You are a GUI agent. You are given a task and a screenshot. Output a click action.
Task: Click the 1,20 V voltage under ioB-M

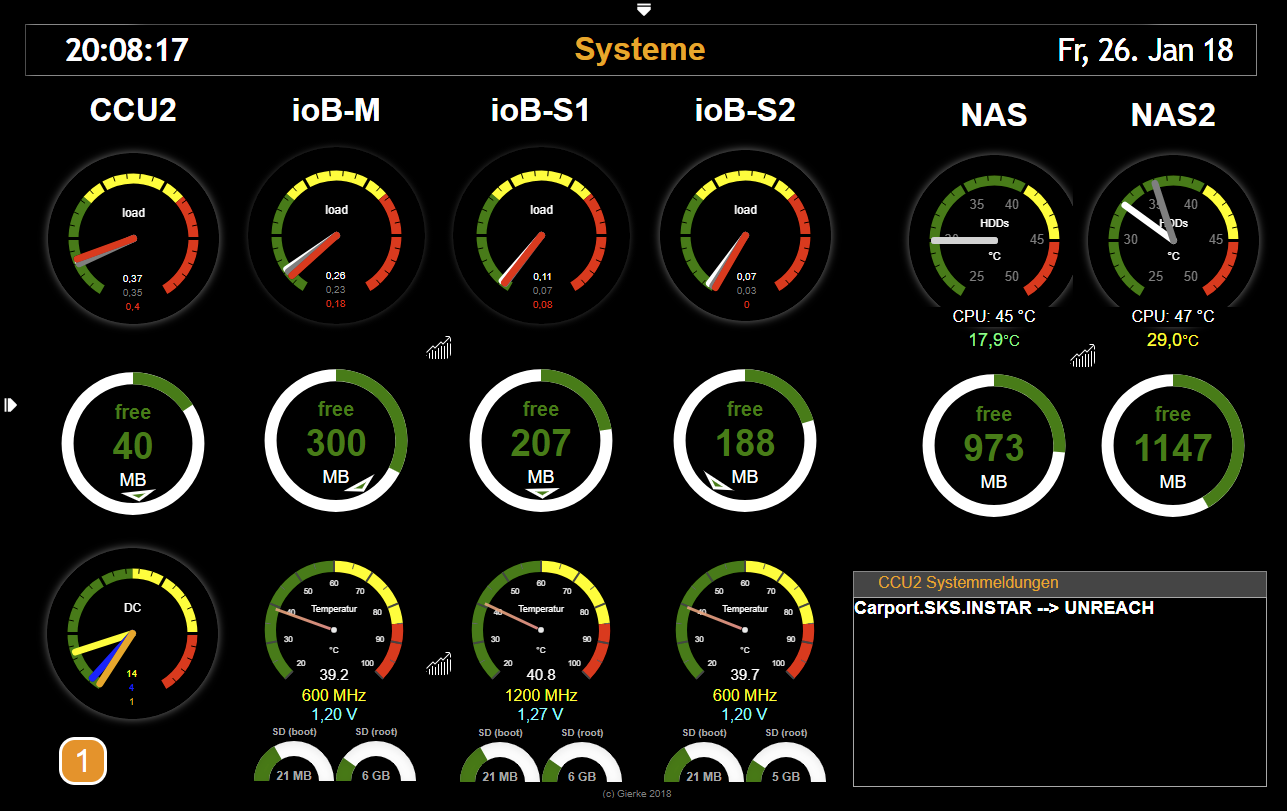(x=334, y=715)
